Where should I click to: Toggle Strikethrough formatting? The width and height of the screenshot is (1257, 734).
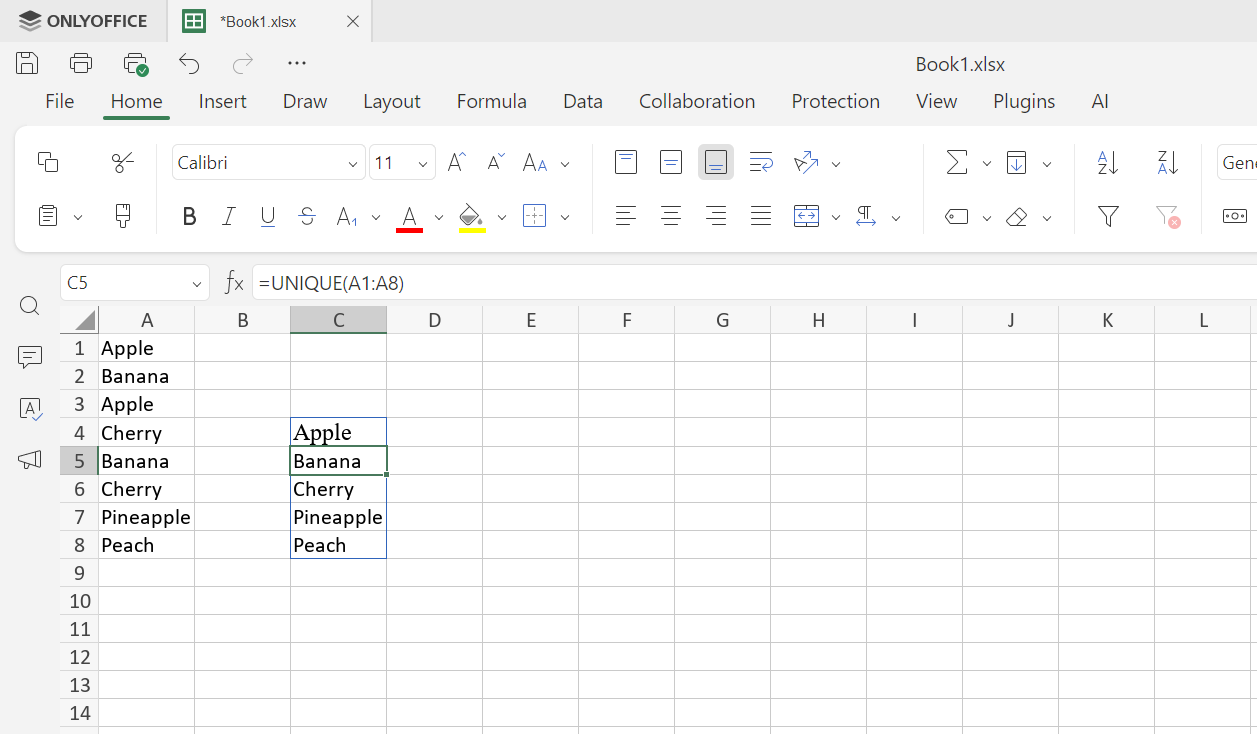click(x=307, y=216)
